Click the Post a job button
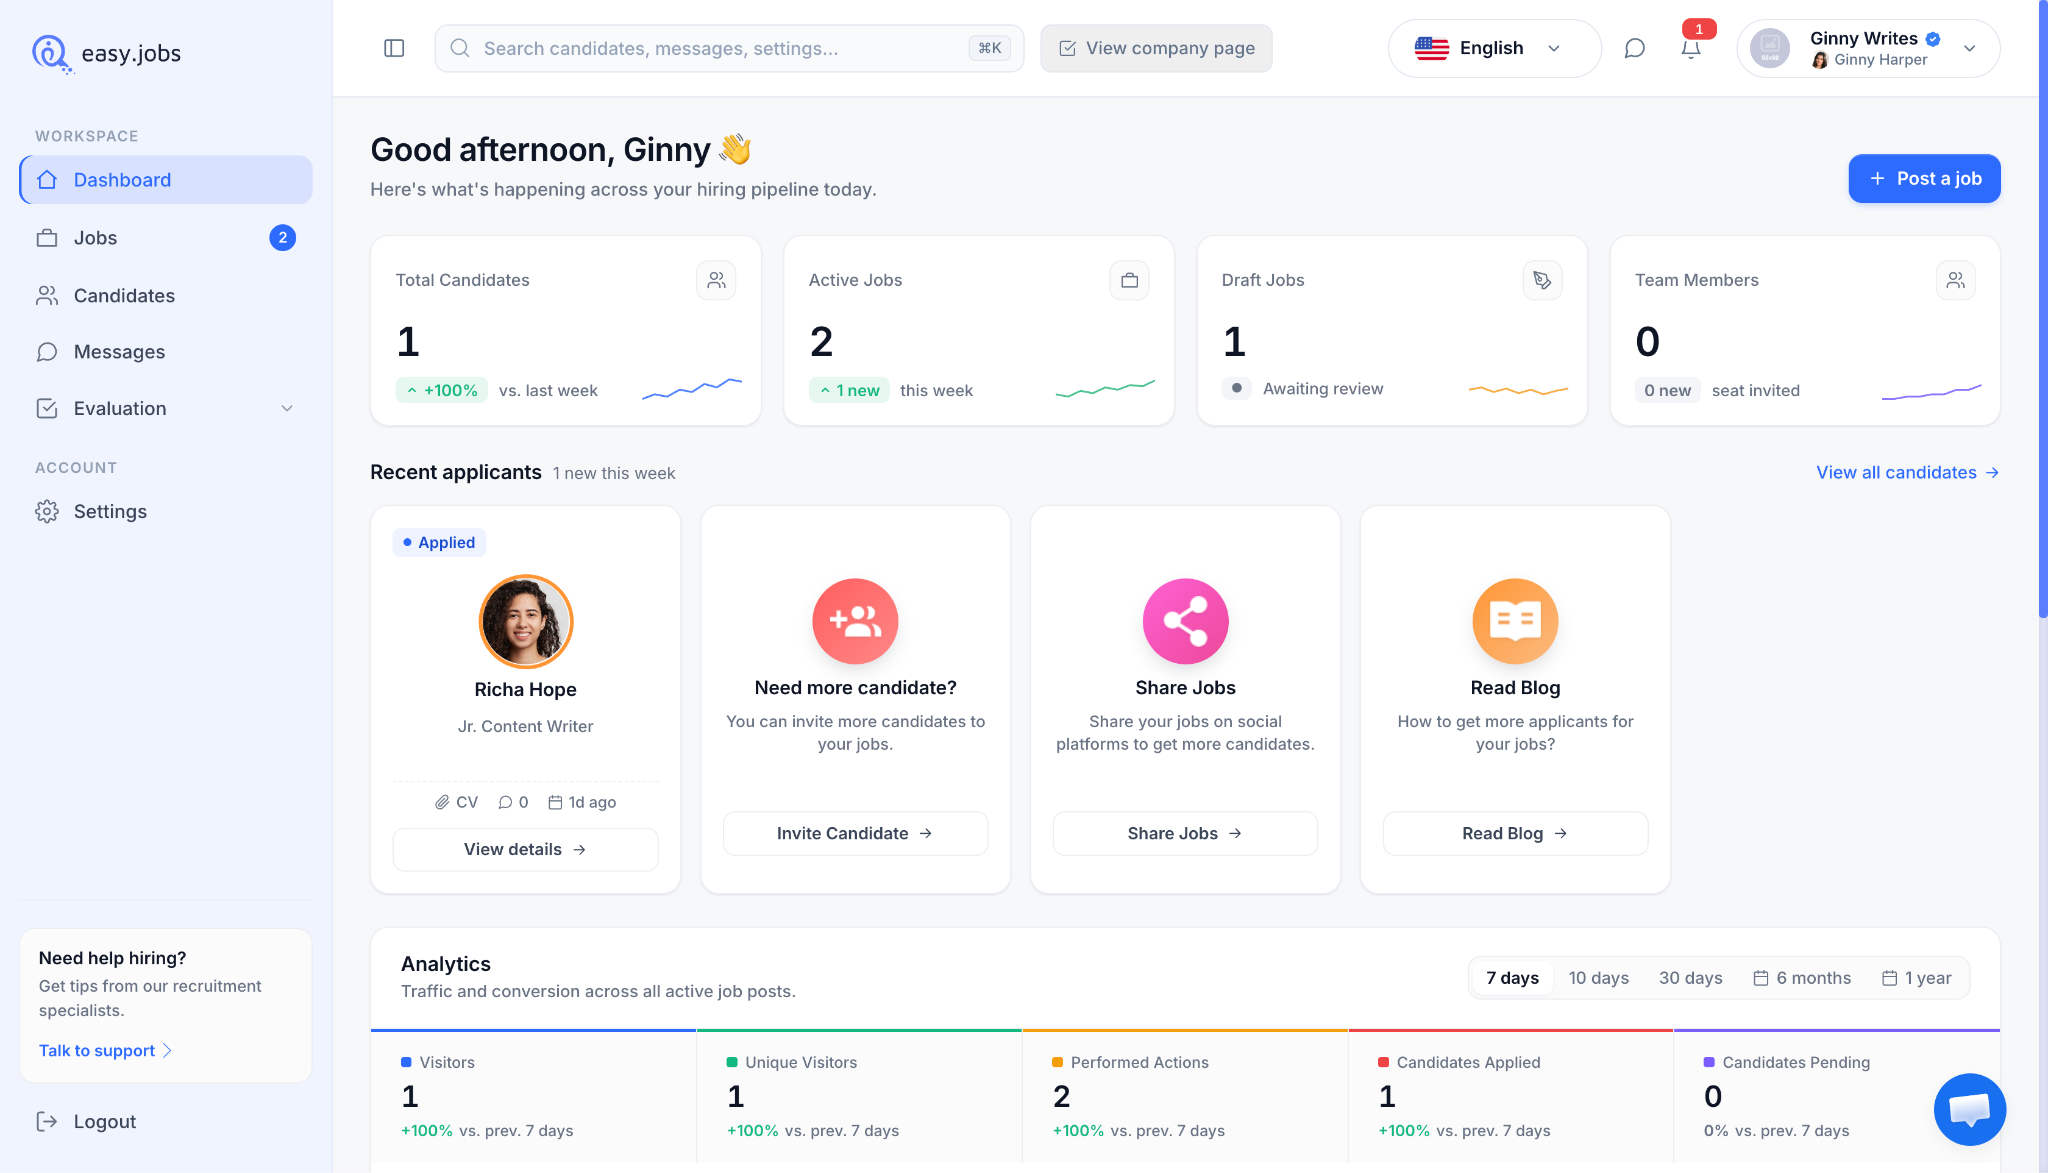This screenshot has height=1173, width=2048. [1924, 179]
